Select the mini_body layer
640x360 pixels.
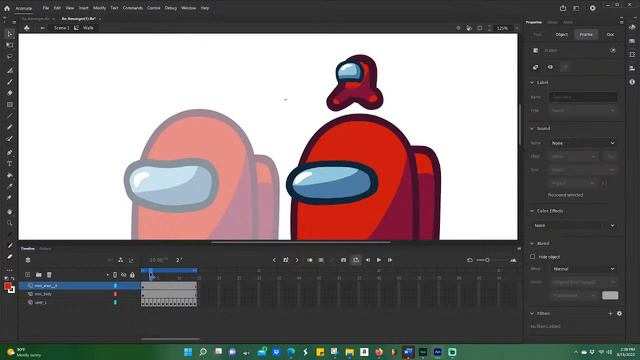point(43,294)
